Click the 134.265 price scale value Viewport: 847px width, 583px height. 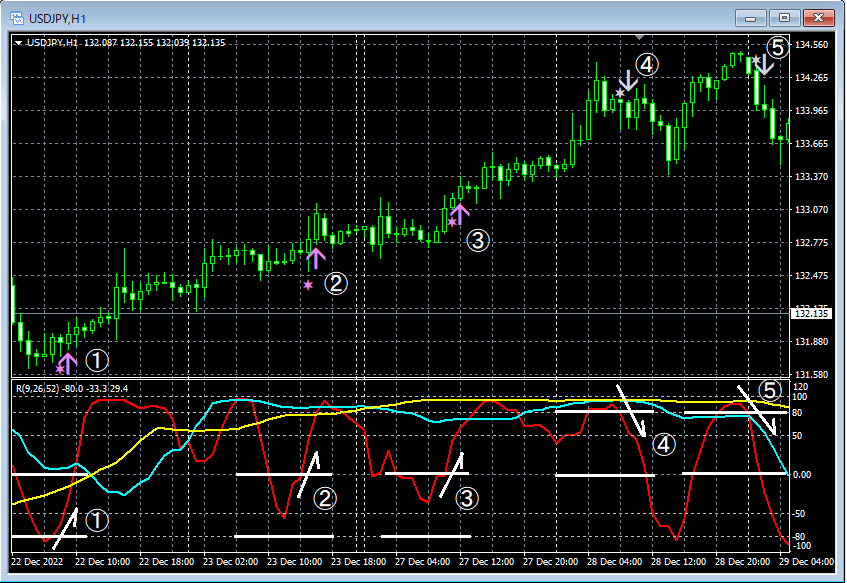[x=811, y=78]
